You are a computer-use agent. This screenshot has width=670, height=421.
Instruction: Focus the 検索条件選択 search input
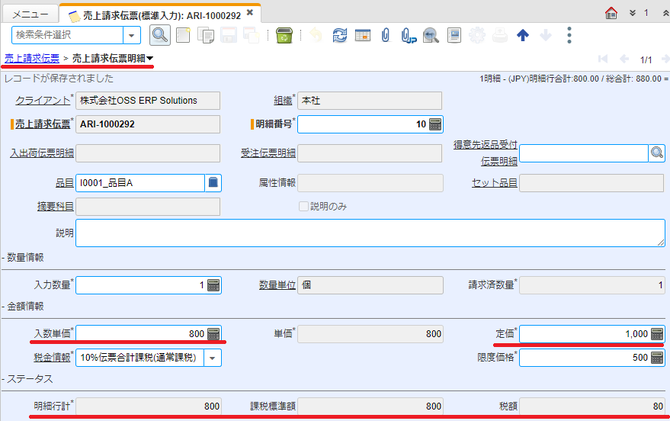click(68, 35)
